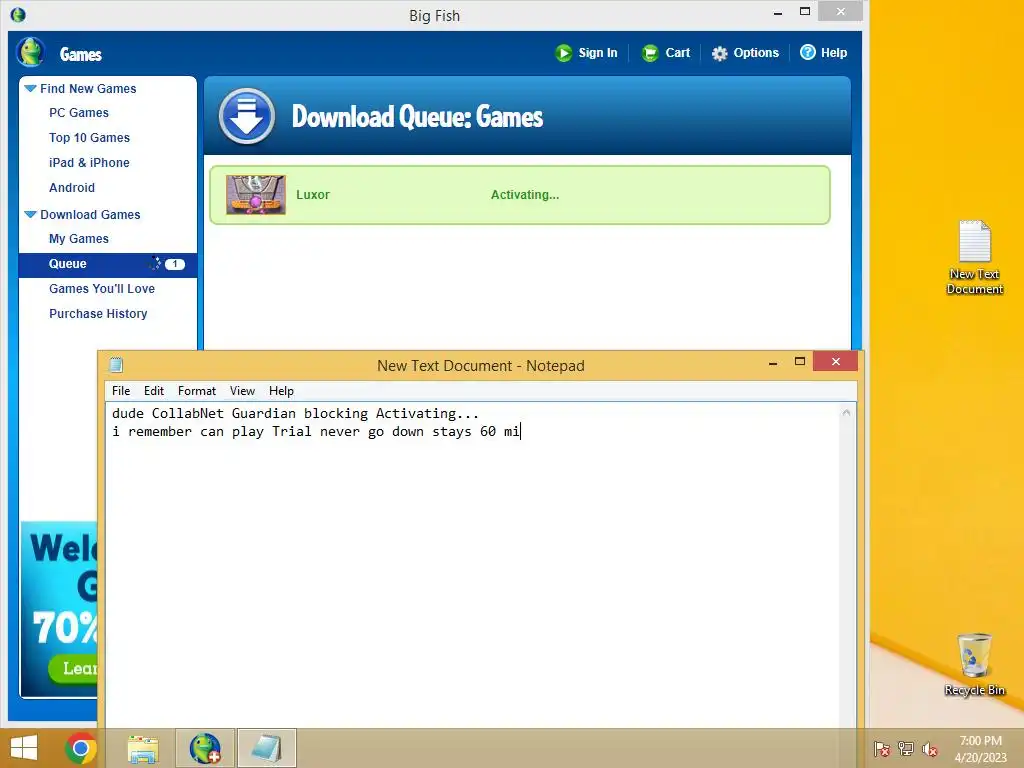Screen dimensions: 1024x768
Task: Open the Notepad Format menu
Action: coord(197,391)
